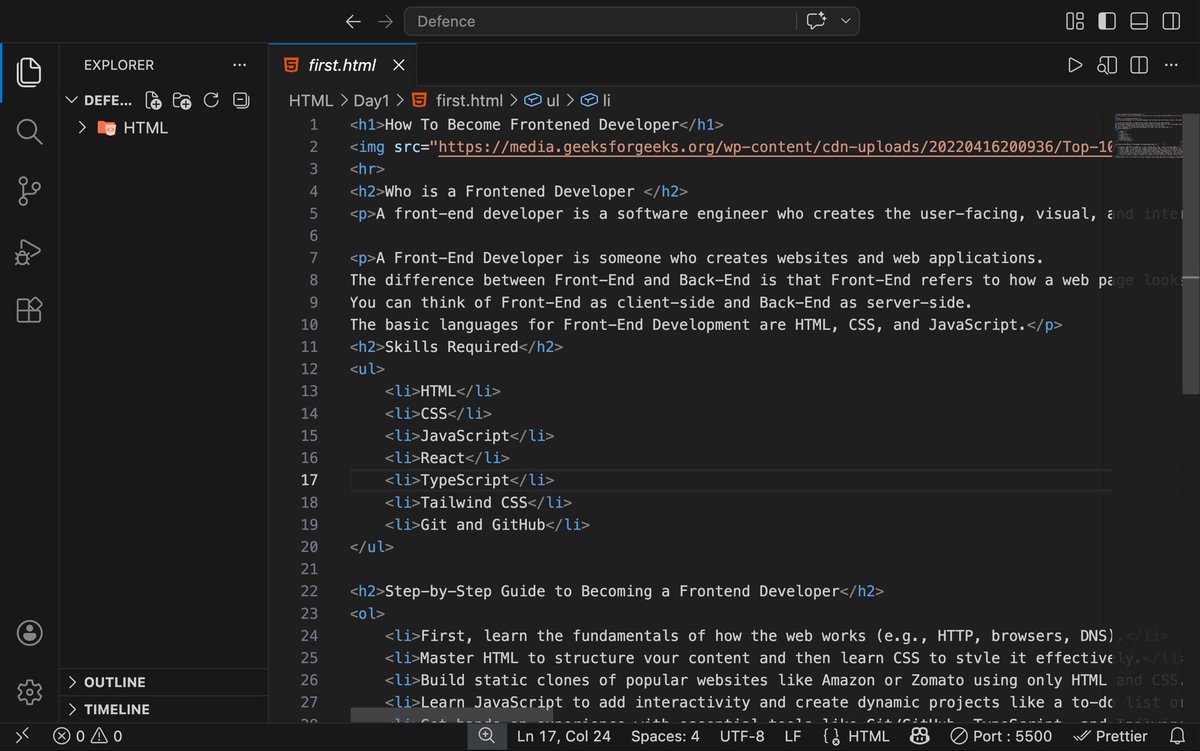Open the Manage gear menu

click(x=30, y=691)
